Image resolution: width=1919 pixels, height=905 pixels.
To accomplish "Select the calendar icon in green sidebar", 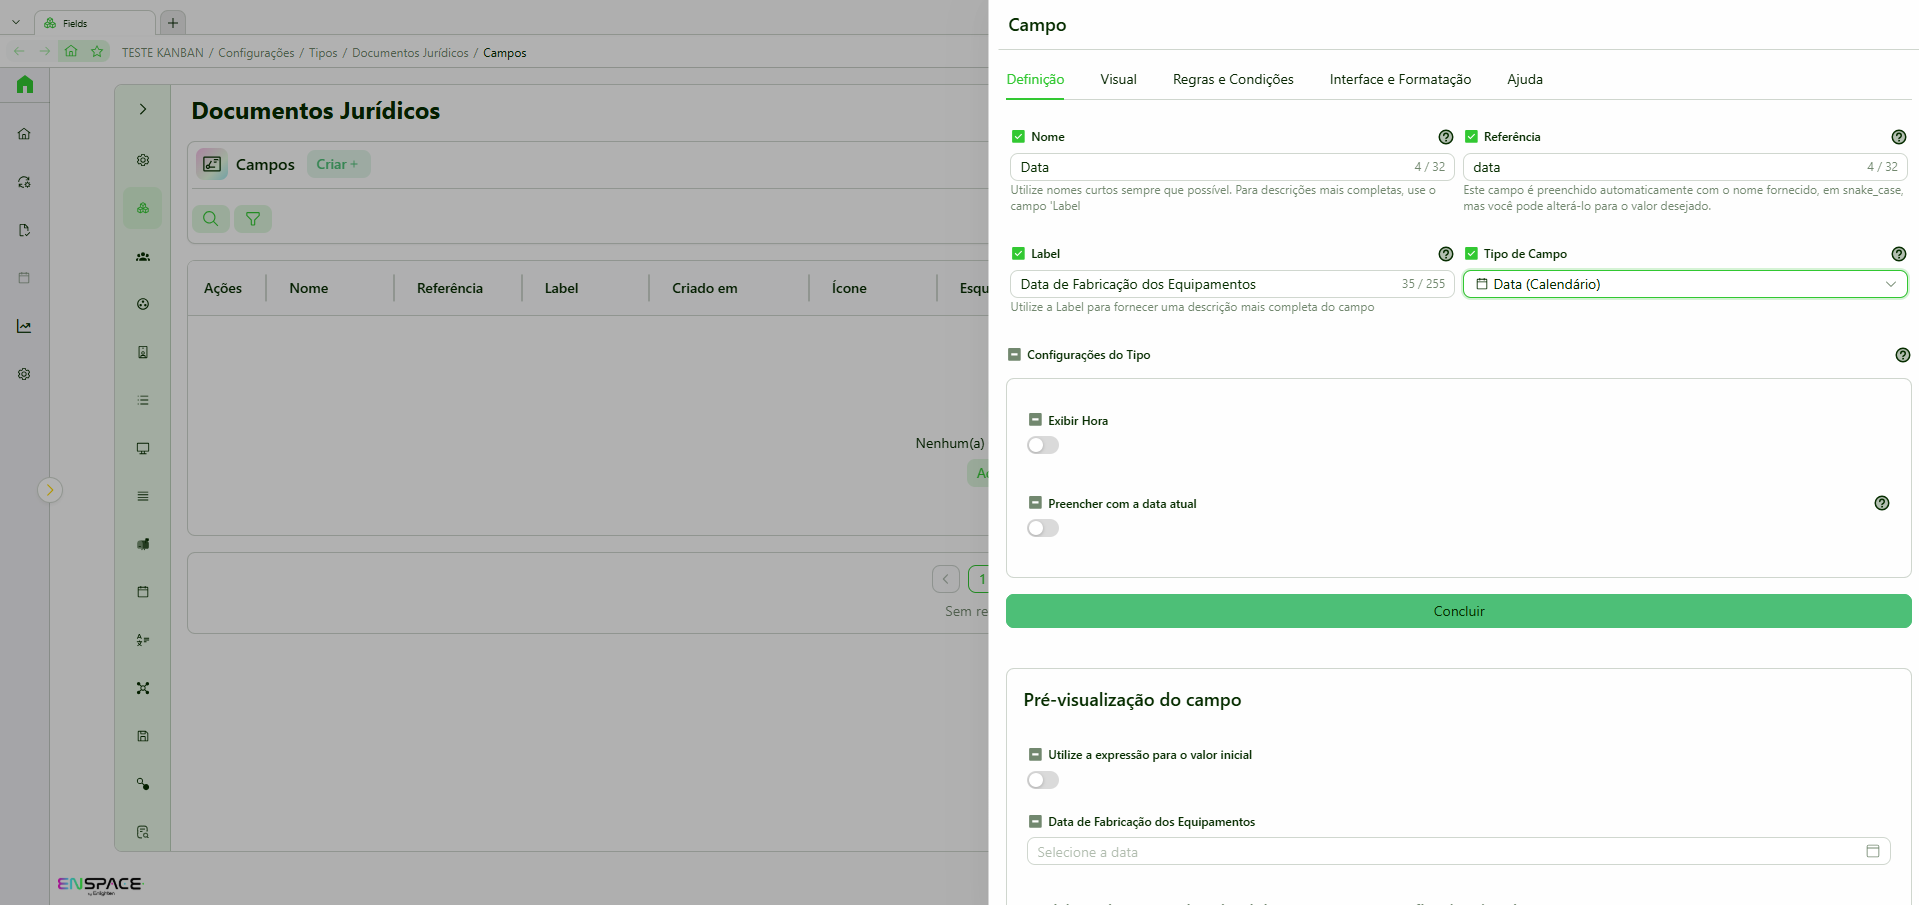I will 143,592.
